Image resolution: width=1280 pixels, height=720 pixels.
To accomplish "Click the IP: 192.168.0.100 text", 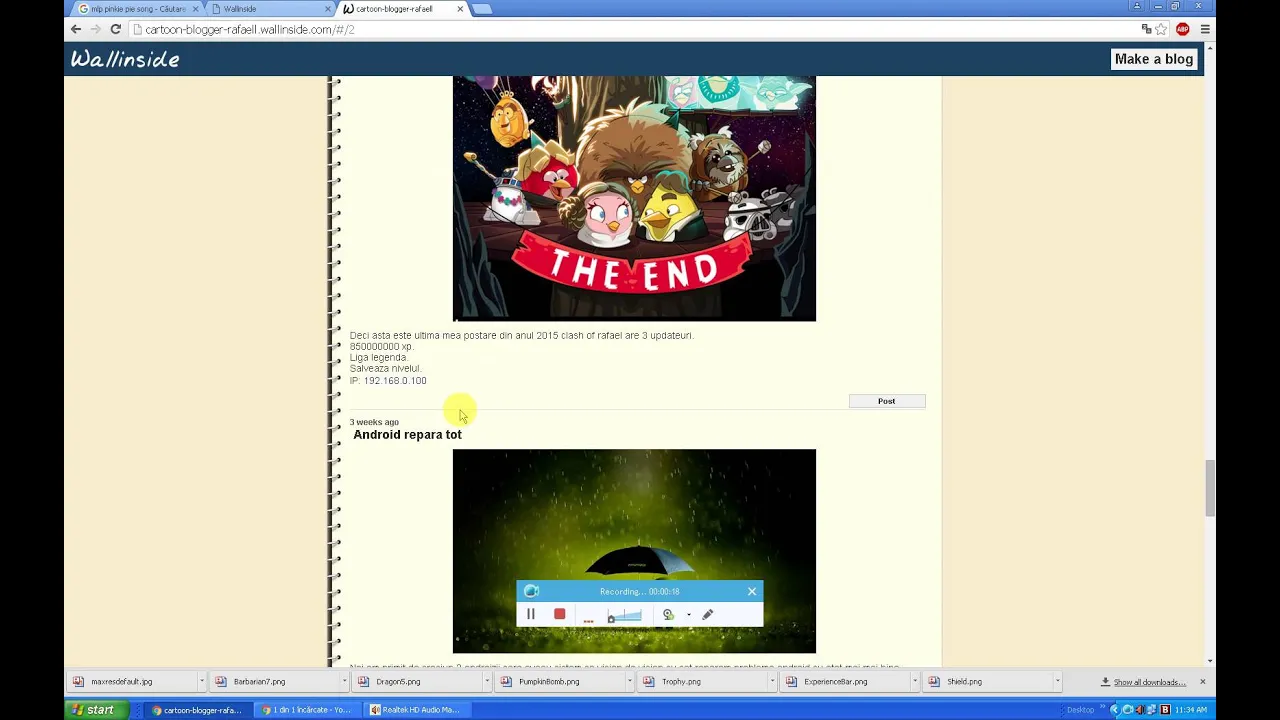I will (x=388, y=381).
